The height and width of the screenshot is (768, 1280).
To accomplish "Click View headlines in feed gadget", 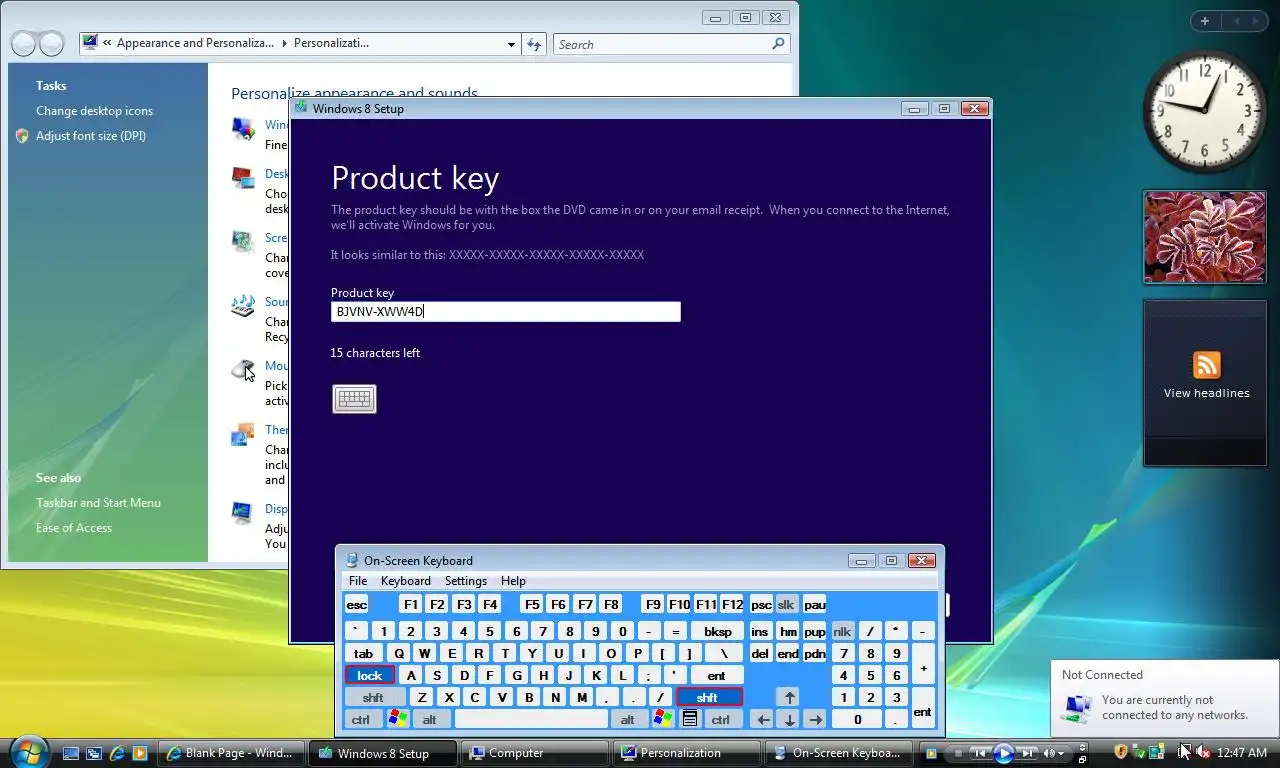I will pyautogui.click(x=1206, y=393).
